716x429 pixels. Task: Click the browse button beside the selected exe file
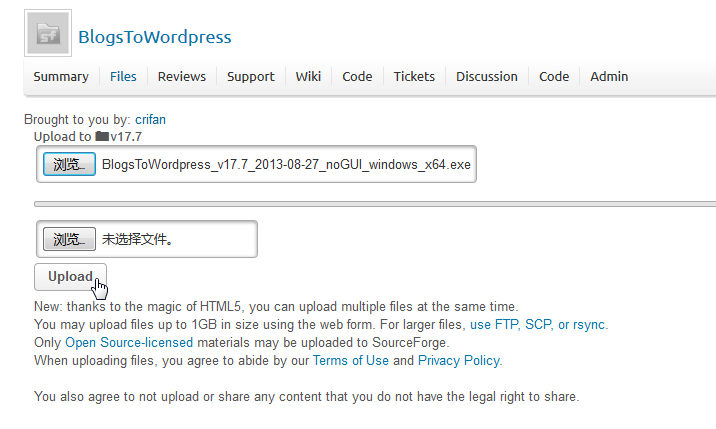click(x=69, y=164)
